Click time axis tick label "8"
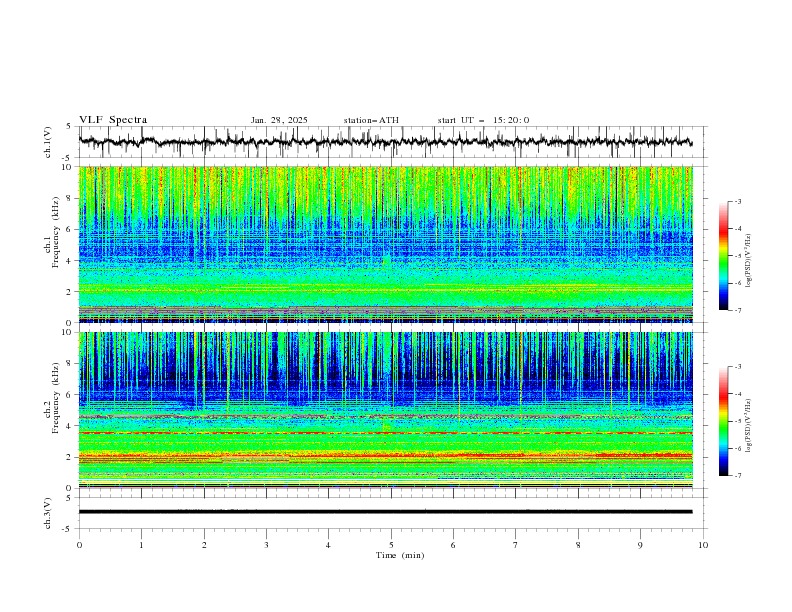The image size is (792, 612). coord(578,545)
